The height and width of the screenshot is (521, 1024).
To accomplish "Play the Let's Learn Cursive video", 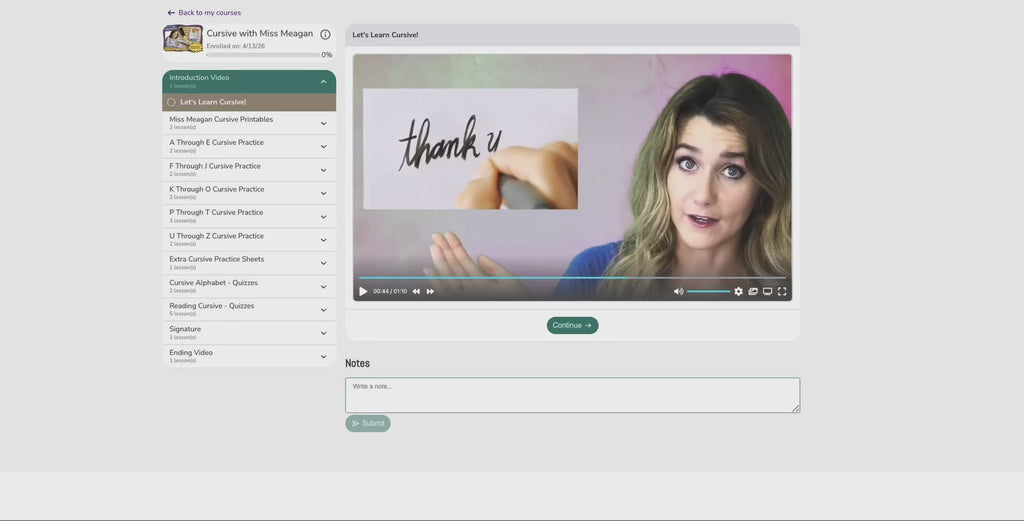I will point(363,291).
